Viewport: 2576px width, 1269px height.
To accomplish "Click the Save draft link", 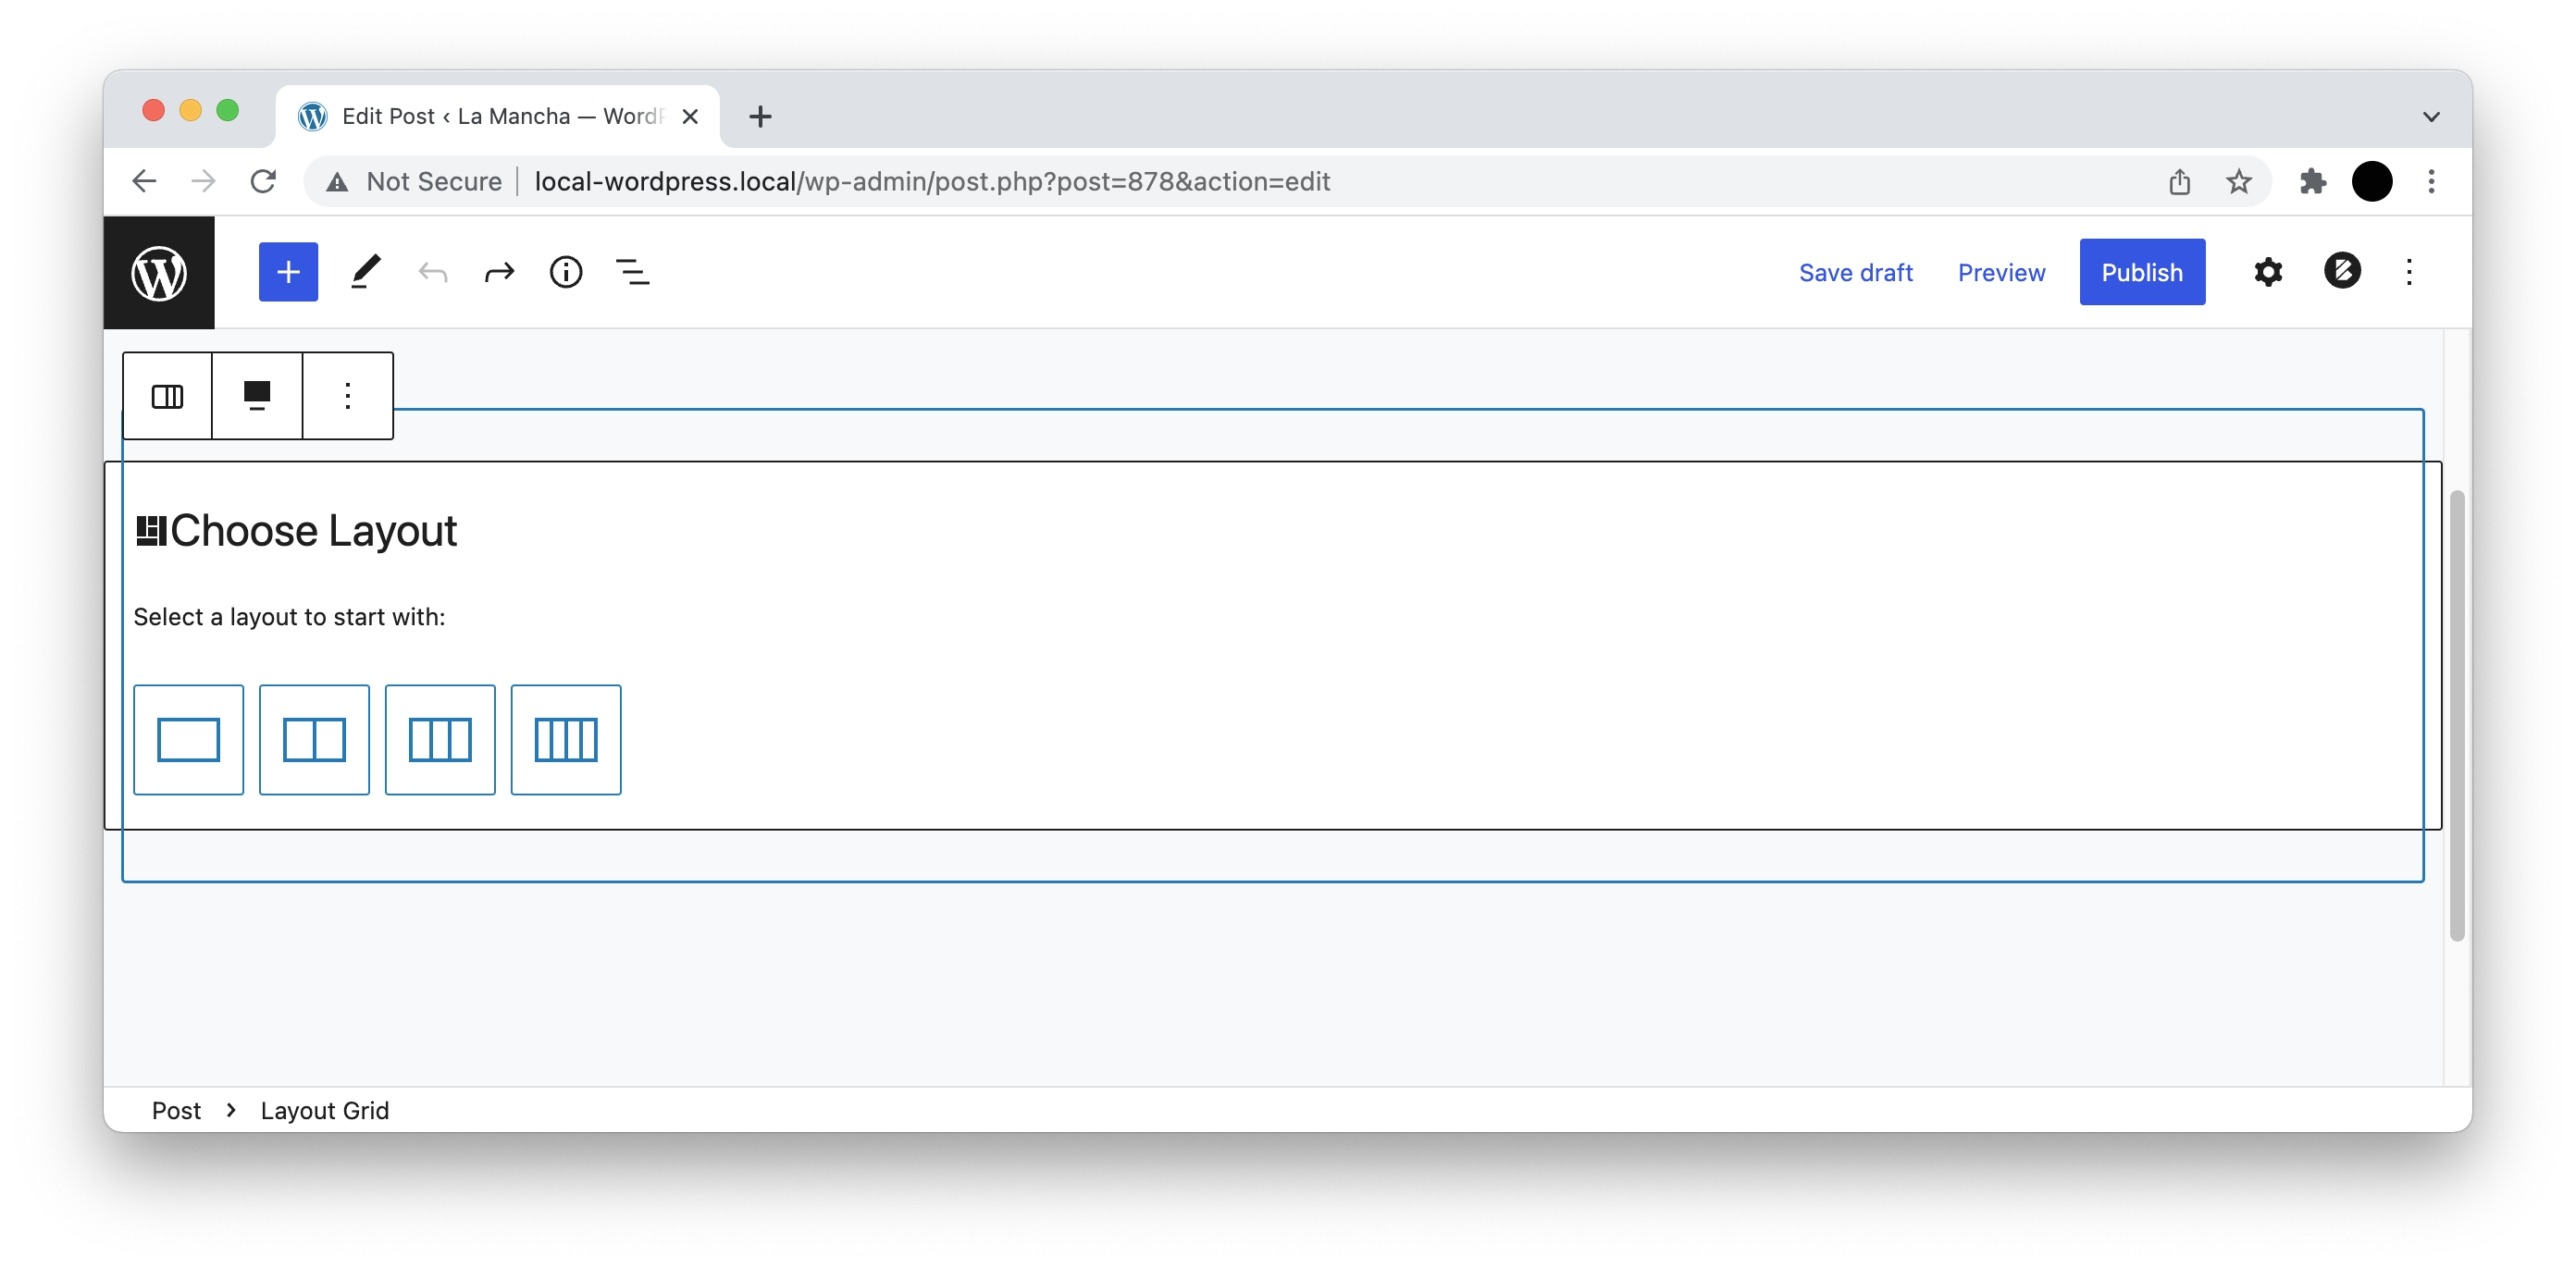I will pyautogui.click(x=1856, y=271).
